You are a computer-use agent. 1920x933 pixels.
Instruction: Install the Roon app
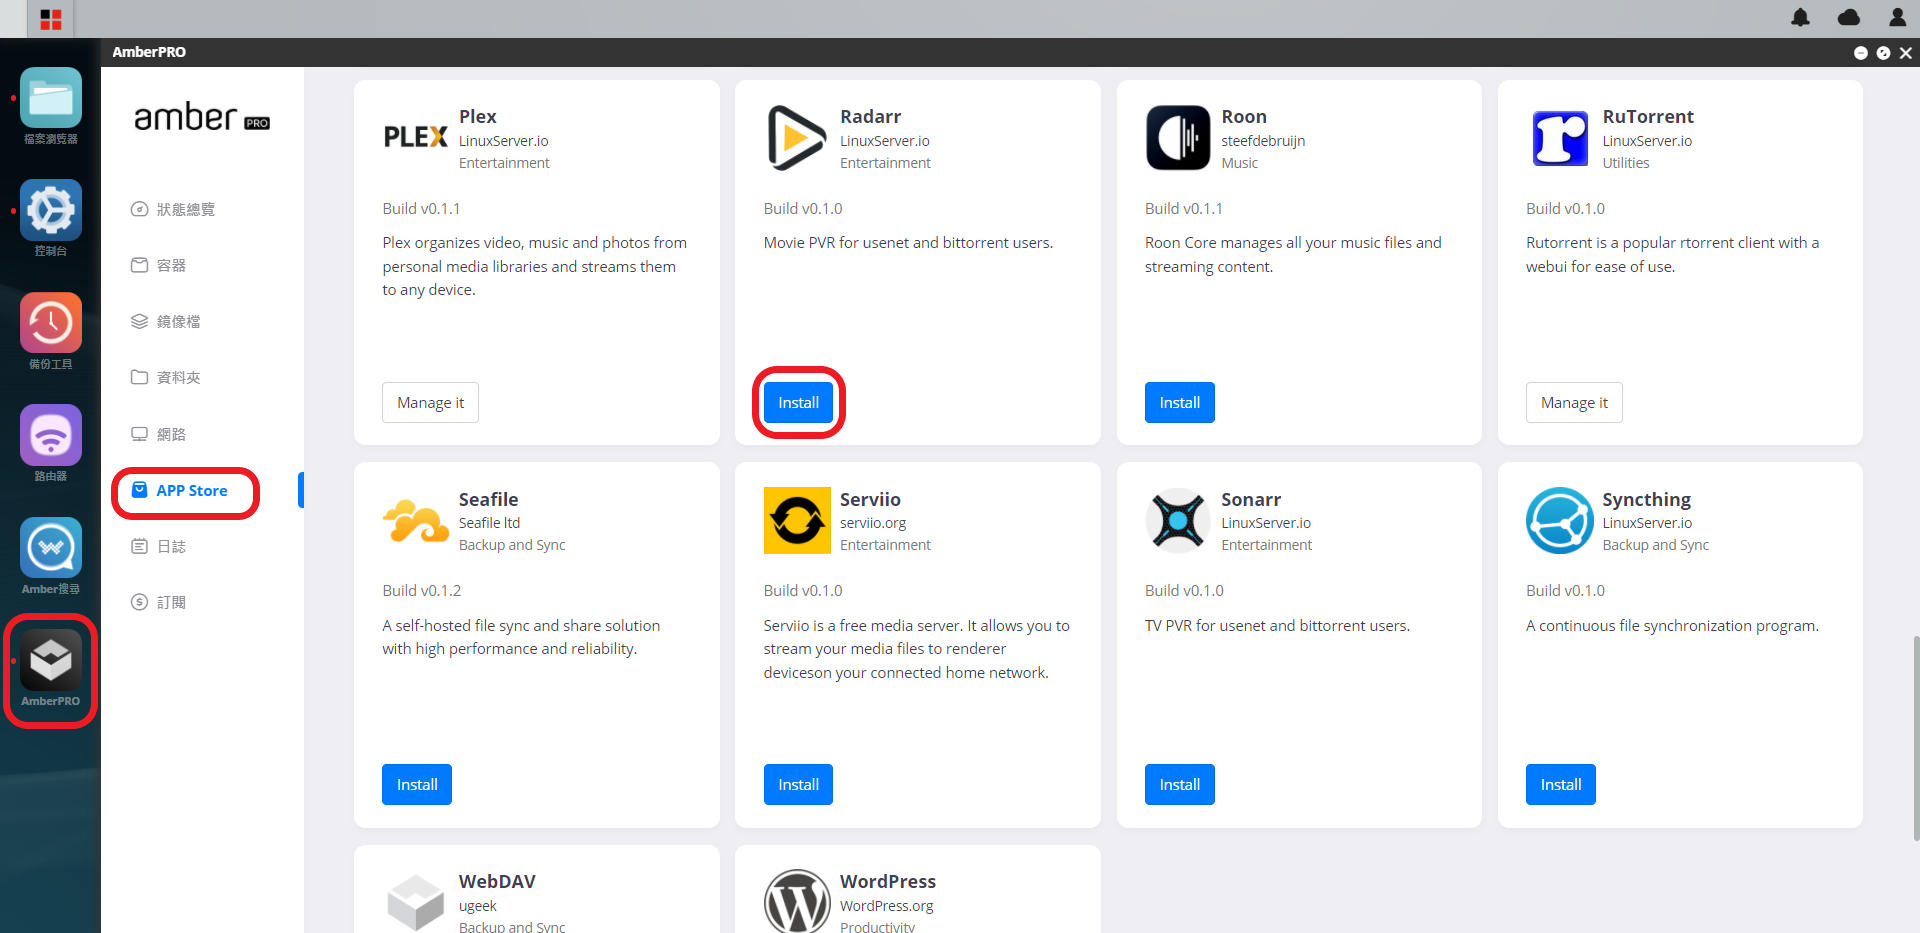click(x=1179, y=403)
